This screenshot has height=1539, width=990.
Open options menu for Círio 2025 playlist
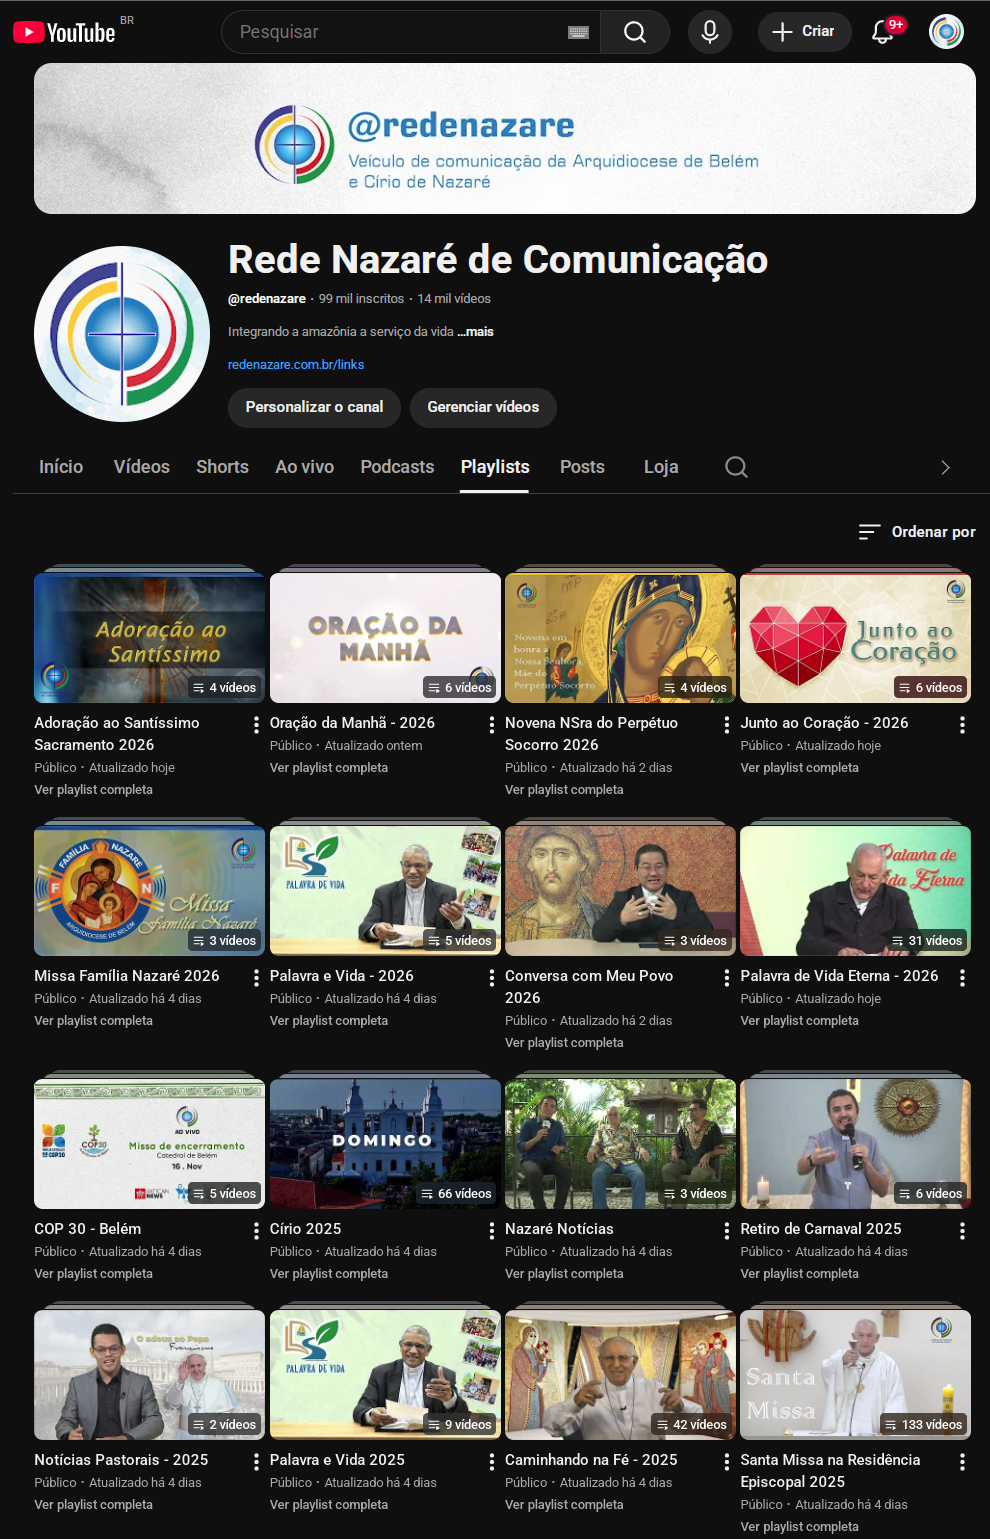tap(491, 1231)
